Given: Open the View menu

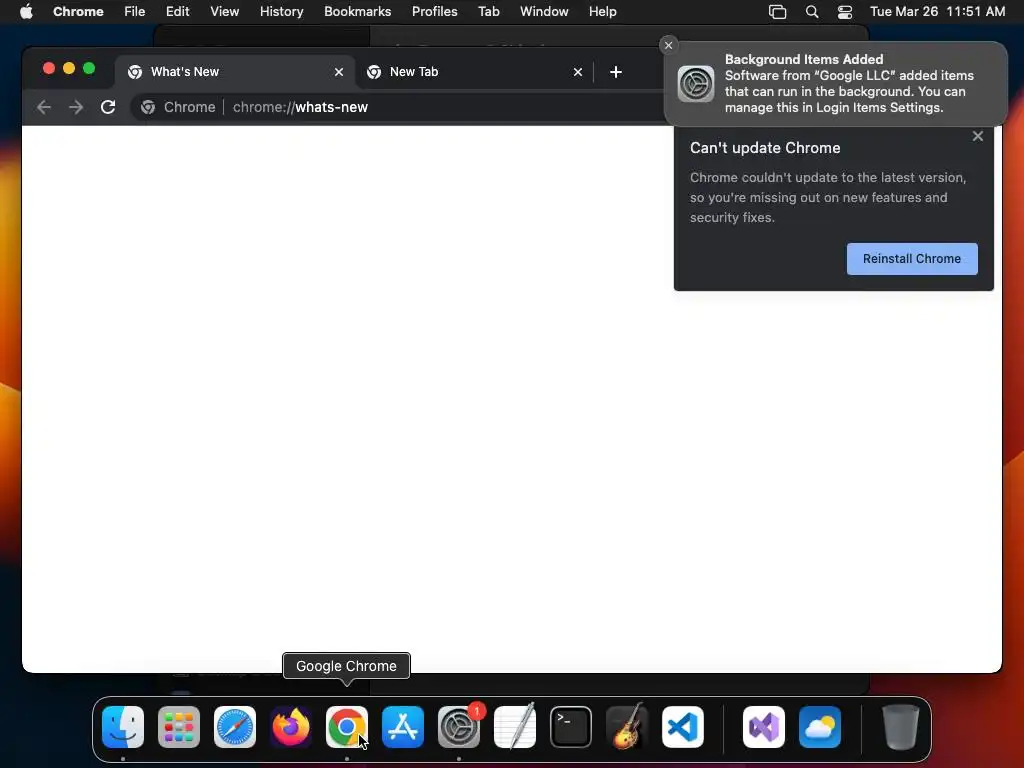Looking at the screenshot, I should point(225,12).
